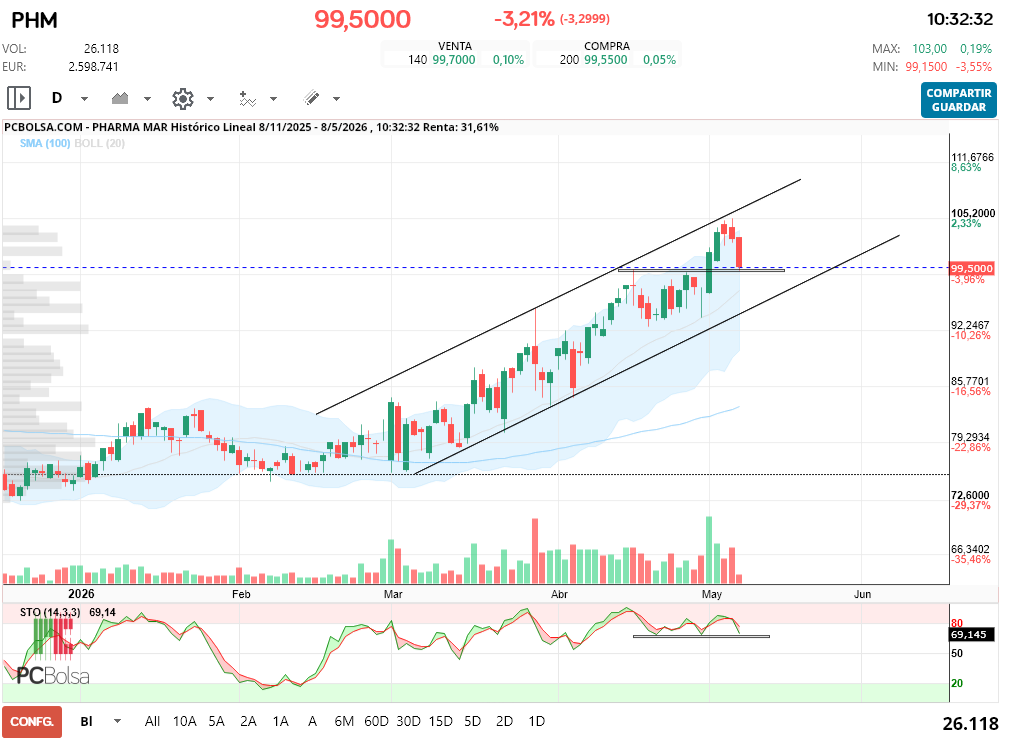Click the 111,6766 price axis label
The height and width of the screenshot is (743, 1012).
[x=973, y=158]
